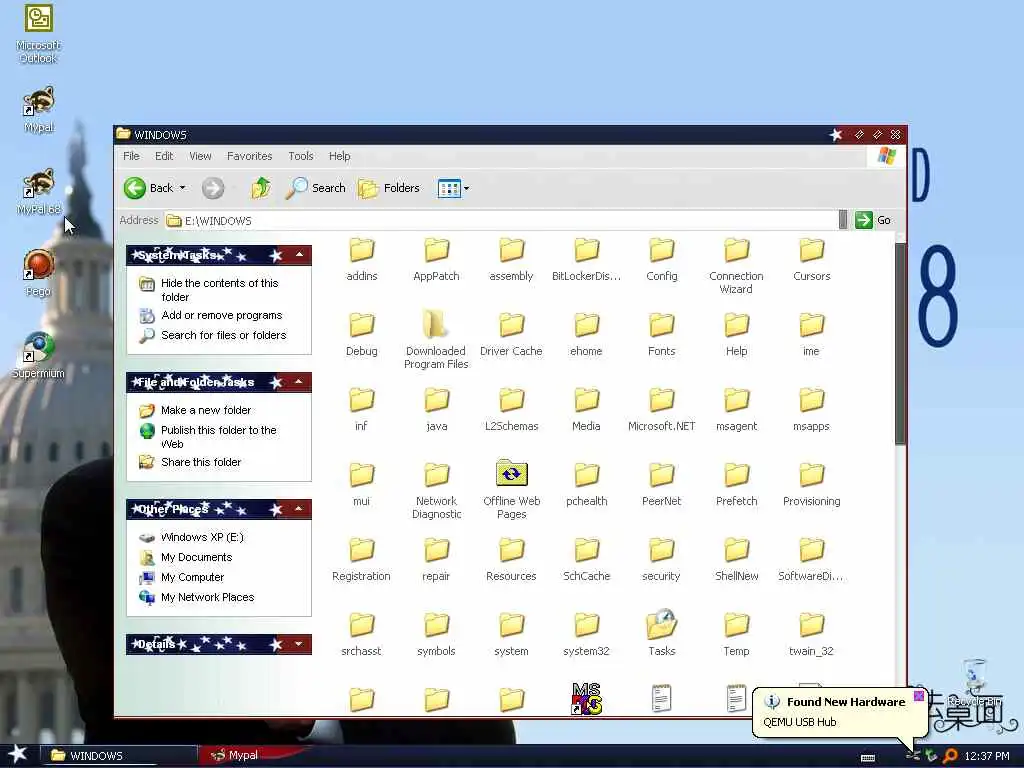Viewport: 1024px width, 768px height.
Task: Click the Forward arrow toolbar button
Action: tap(212, 188)
